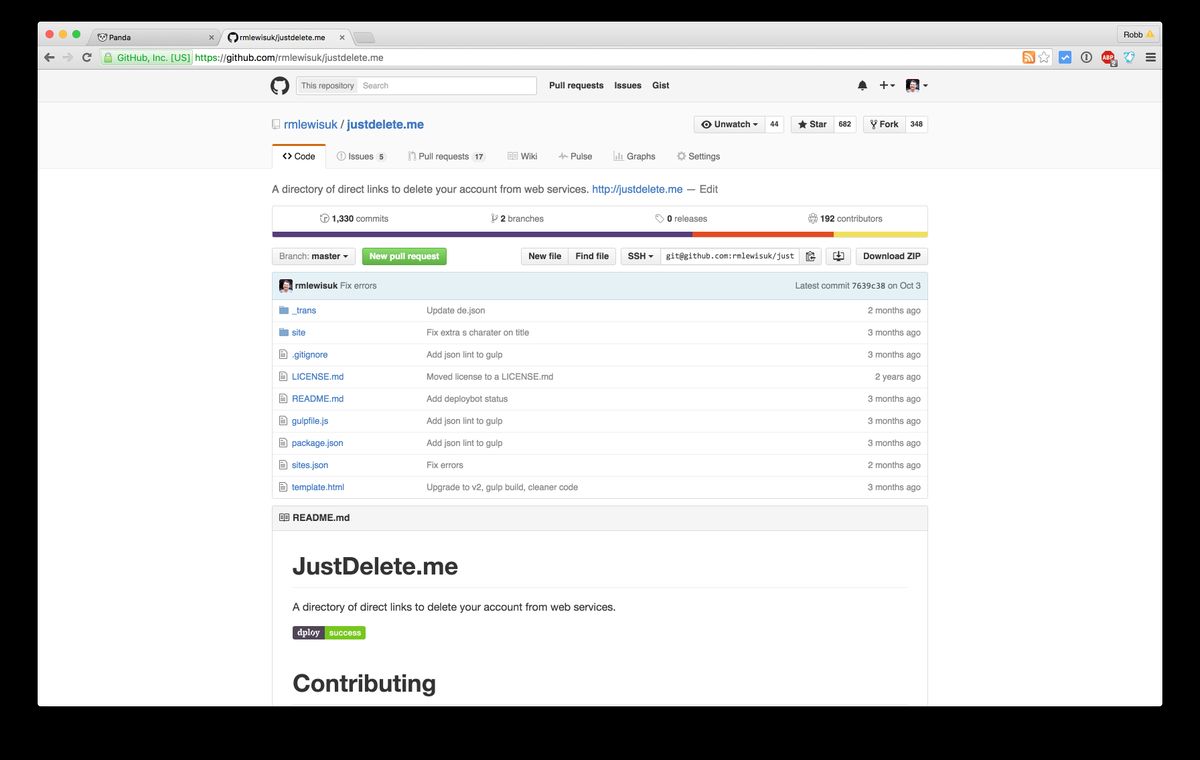Open the sites.json file link
This screenshot has height=760, width=1200.
pos(310,465)
